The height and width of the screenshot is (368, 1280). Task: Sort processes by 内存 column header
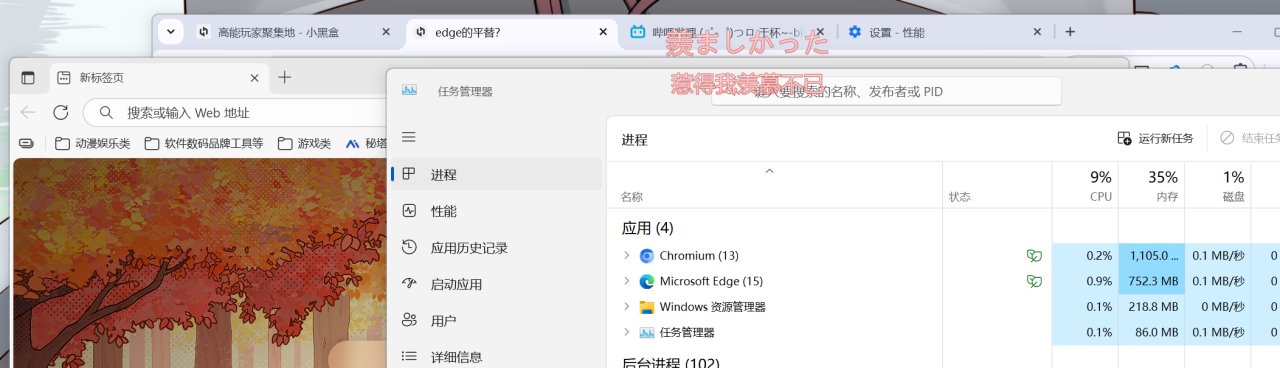(1151, 185)
